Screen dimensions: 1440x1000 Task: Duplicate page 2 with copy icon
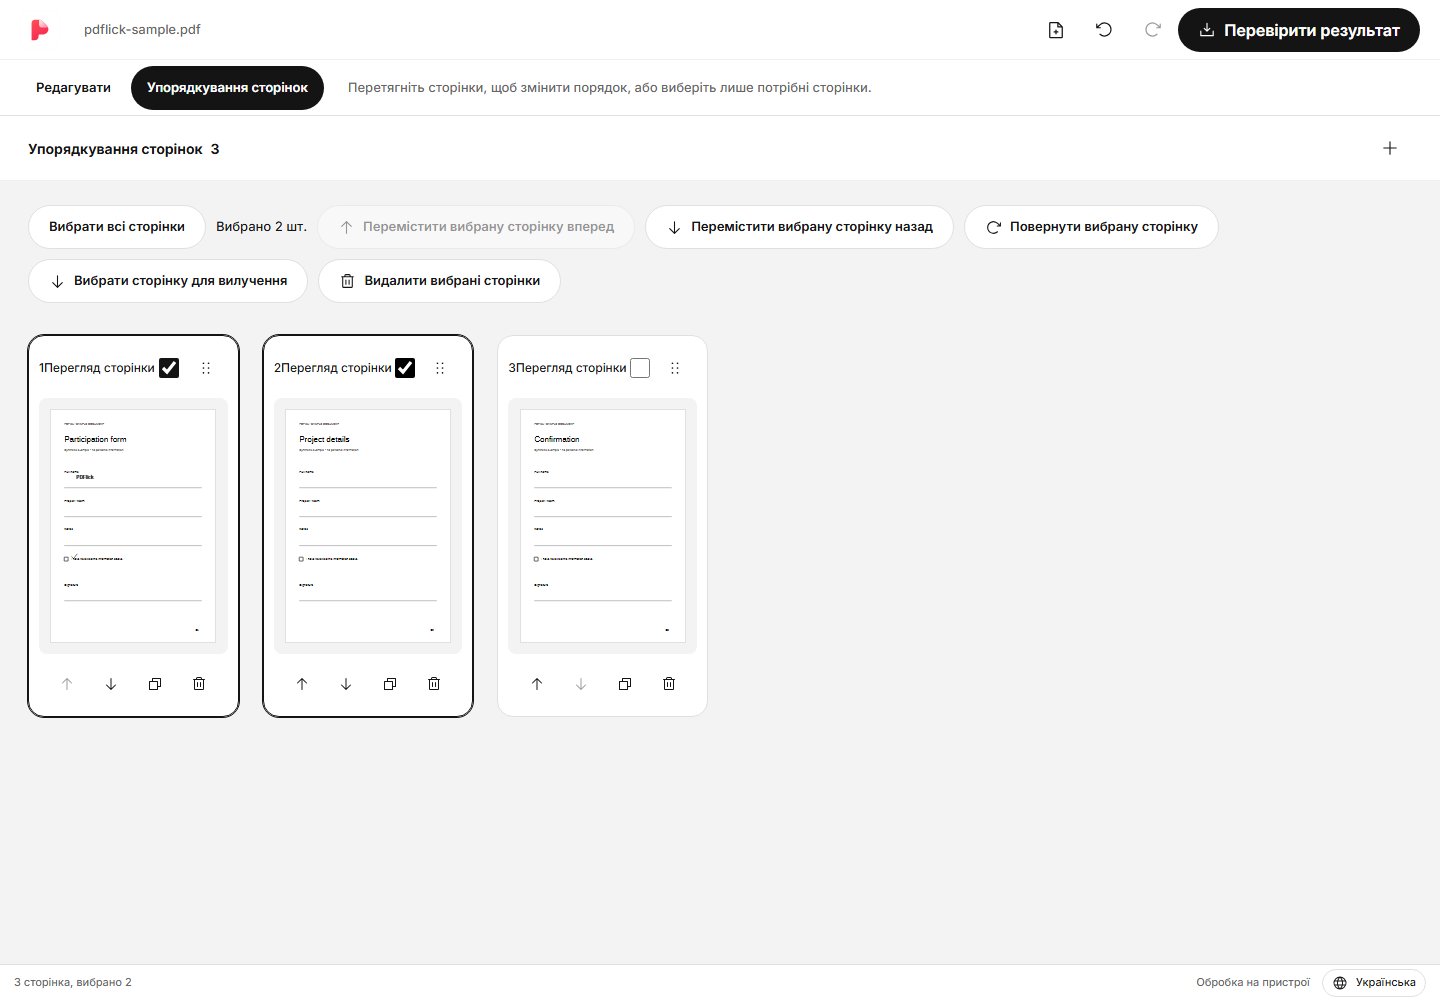click(390, 684)
